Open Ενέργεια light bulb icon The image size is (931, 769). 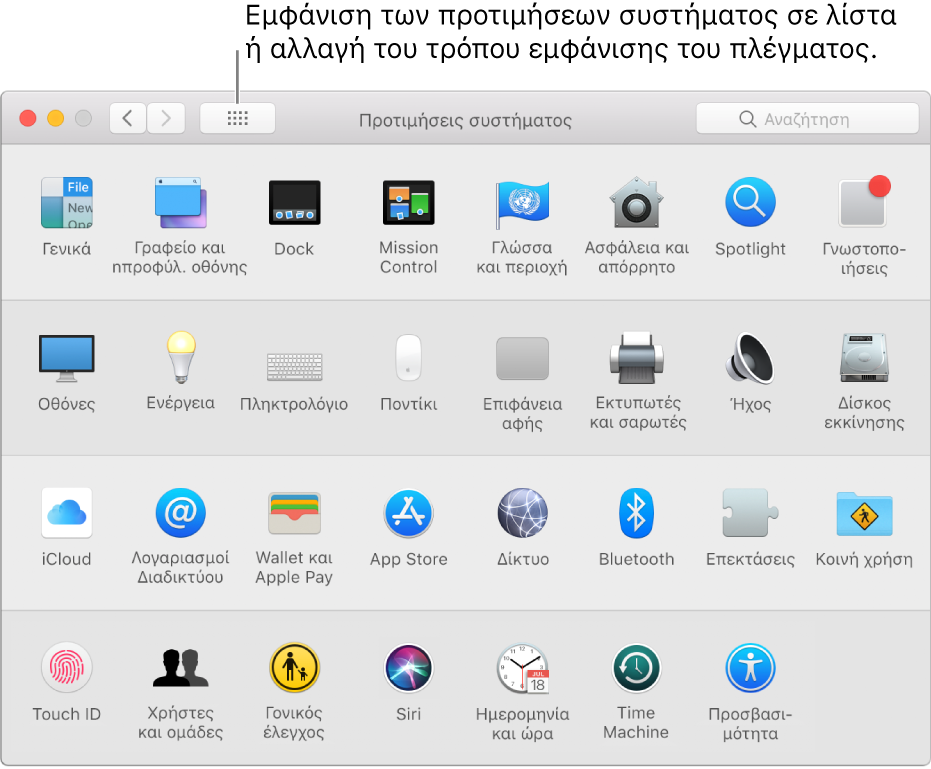(180, 357)
